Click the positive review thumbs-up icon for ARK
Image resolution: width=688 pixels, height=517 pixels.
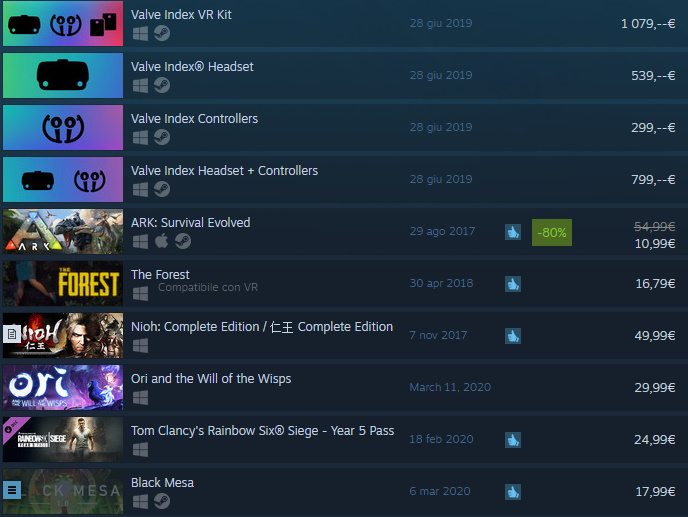[x=512, y=232]
